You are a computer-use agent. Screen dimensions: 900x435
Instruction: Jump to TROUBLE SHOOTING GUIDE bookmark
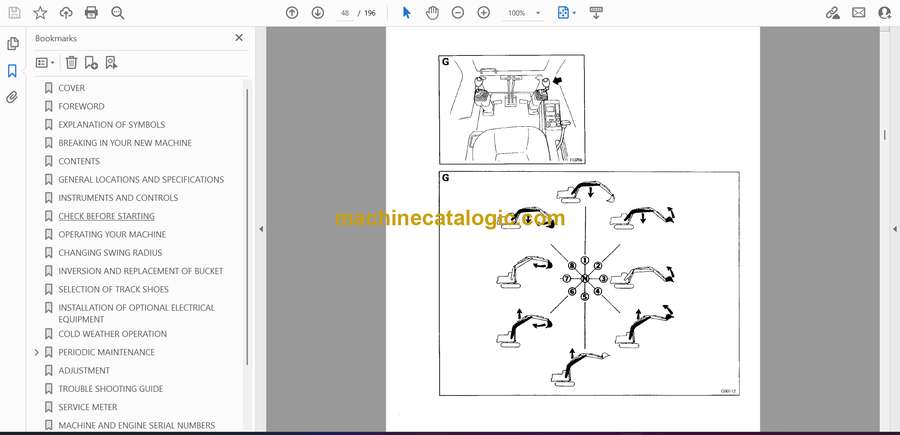coord(110,389)
